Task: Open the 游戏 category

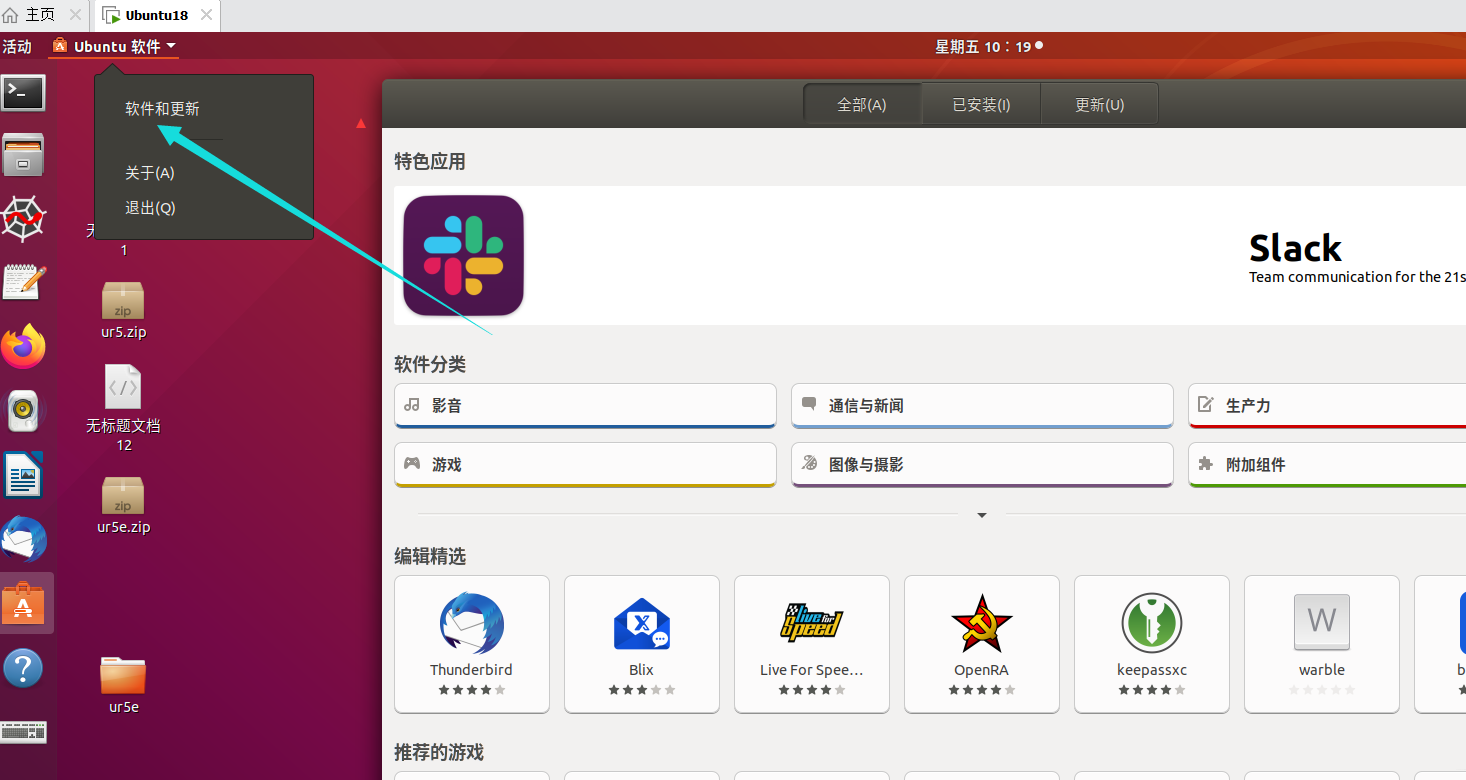Action: (x=584, y=464)
